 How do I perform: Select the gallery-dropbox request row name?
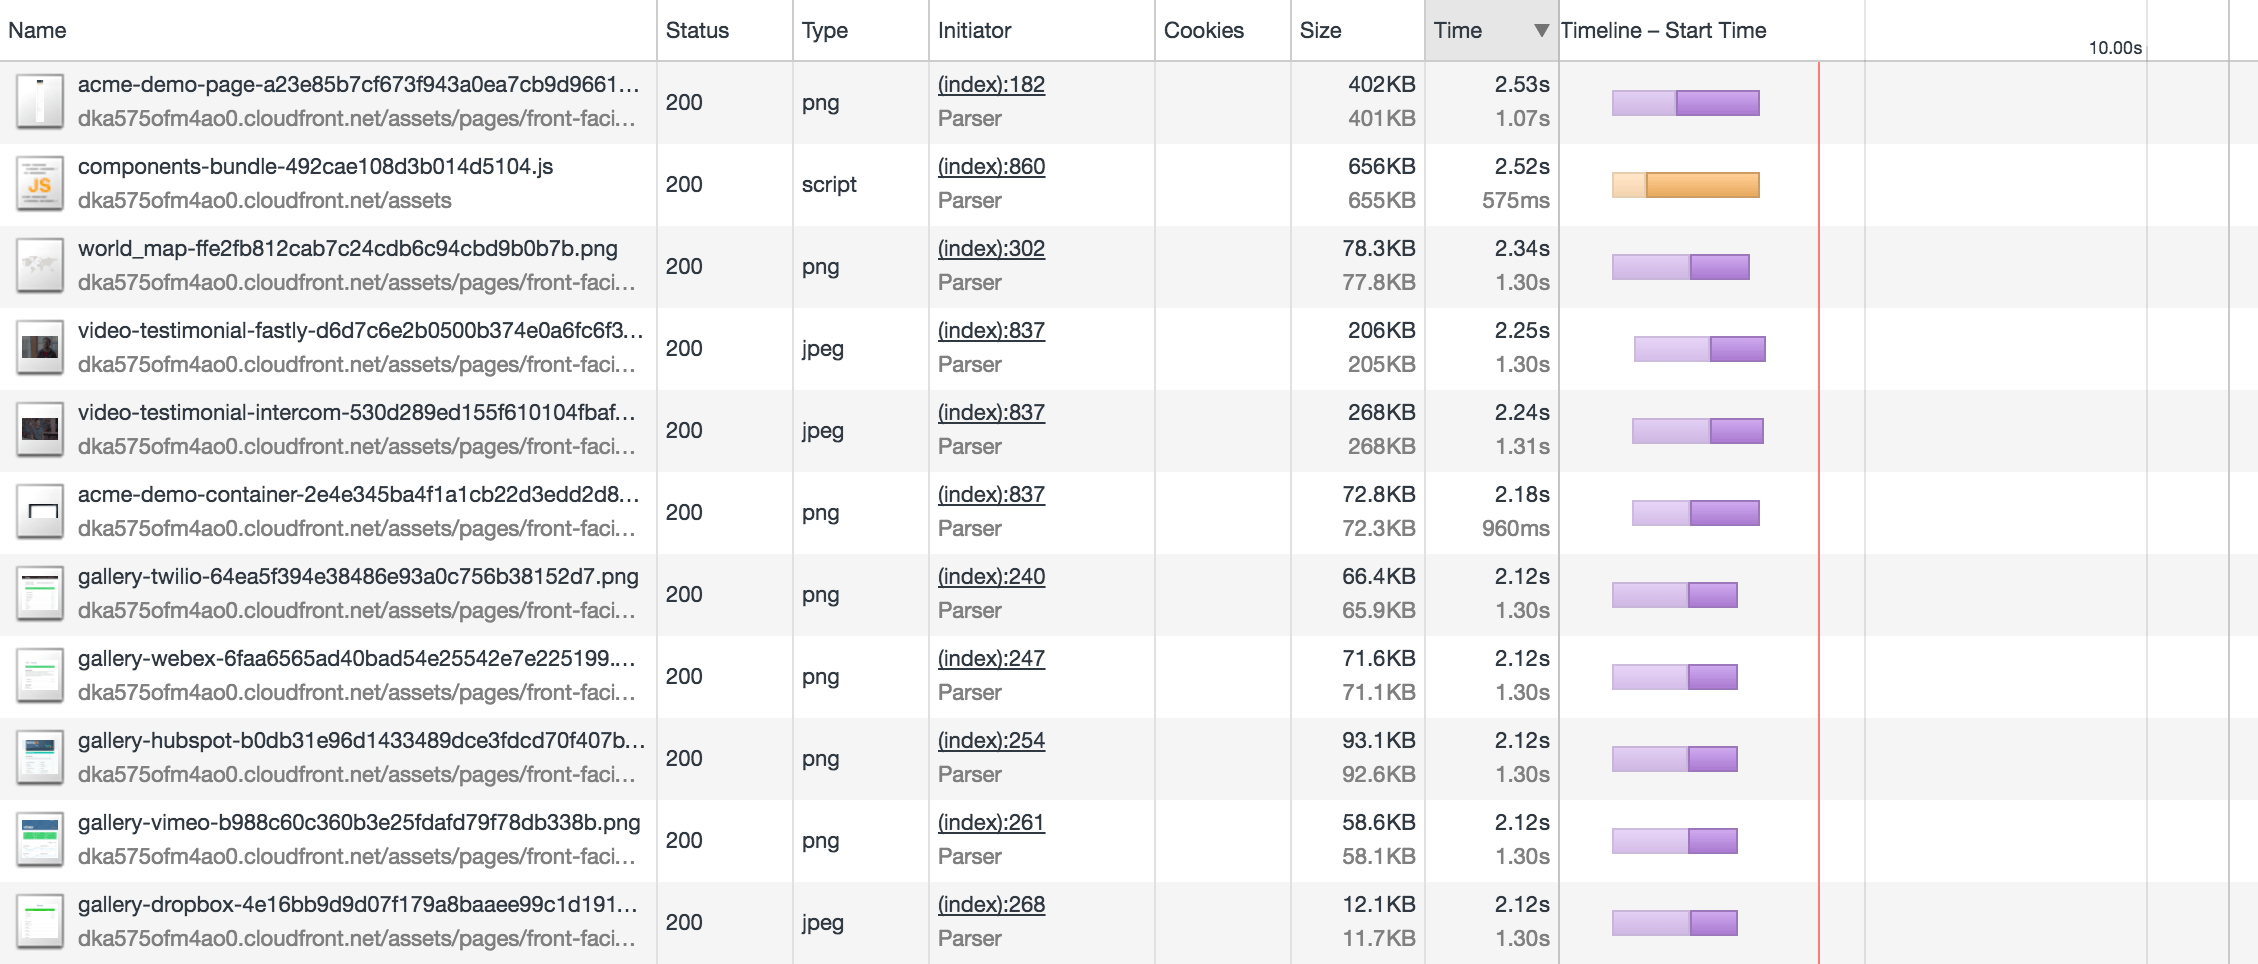(x=357, y=905)
